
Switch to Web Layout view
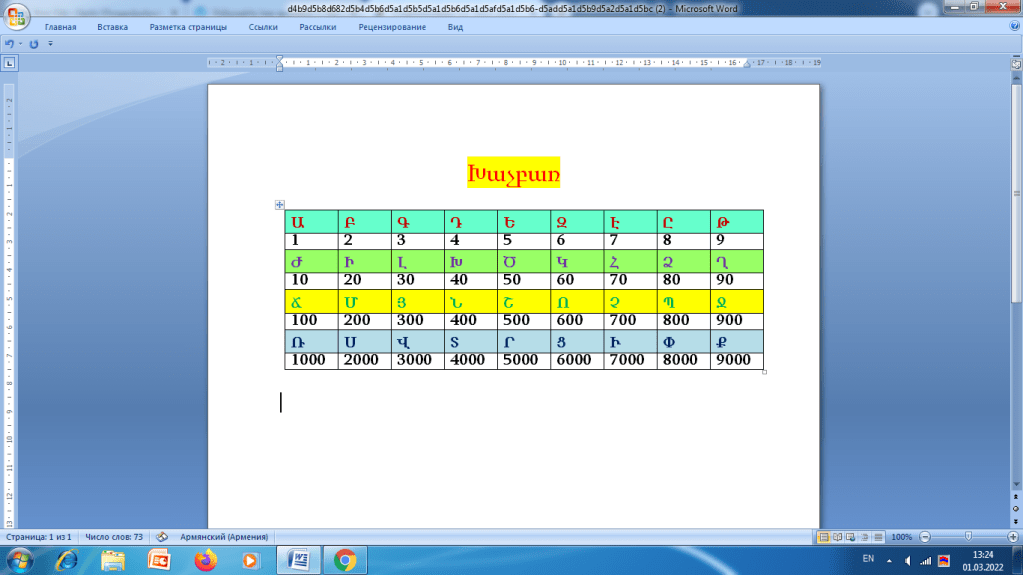pyautogui.click(x=850, y=537)
